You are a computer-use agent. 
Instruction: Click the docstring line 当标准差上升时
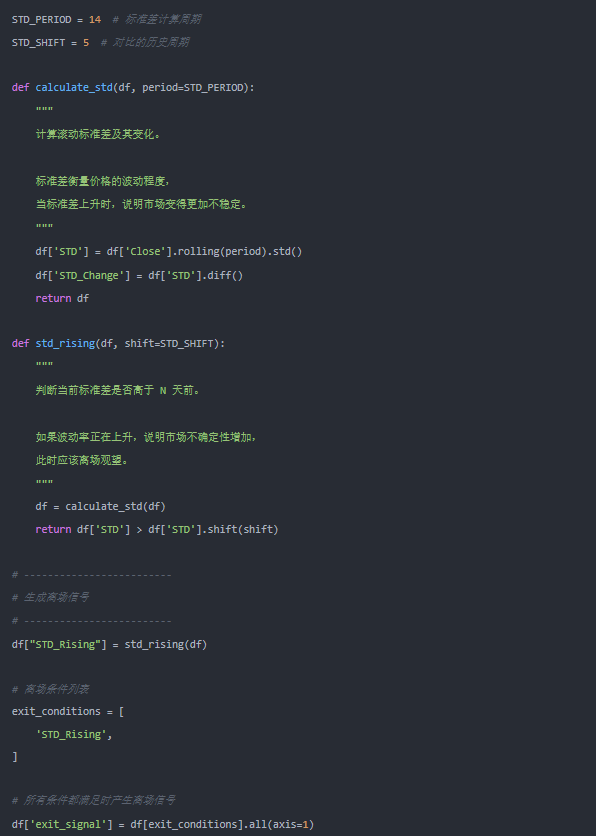[x=141, y=204]
